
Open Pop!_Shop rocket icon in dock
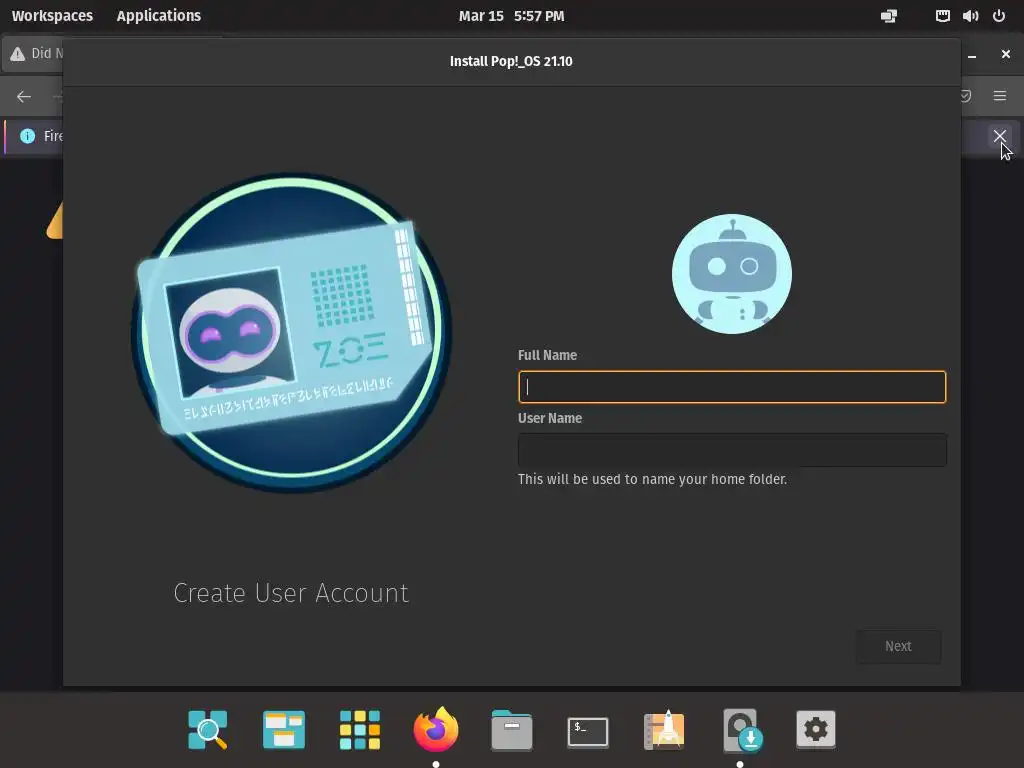(664, 729)
